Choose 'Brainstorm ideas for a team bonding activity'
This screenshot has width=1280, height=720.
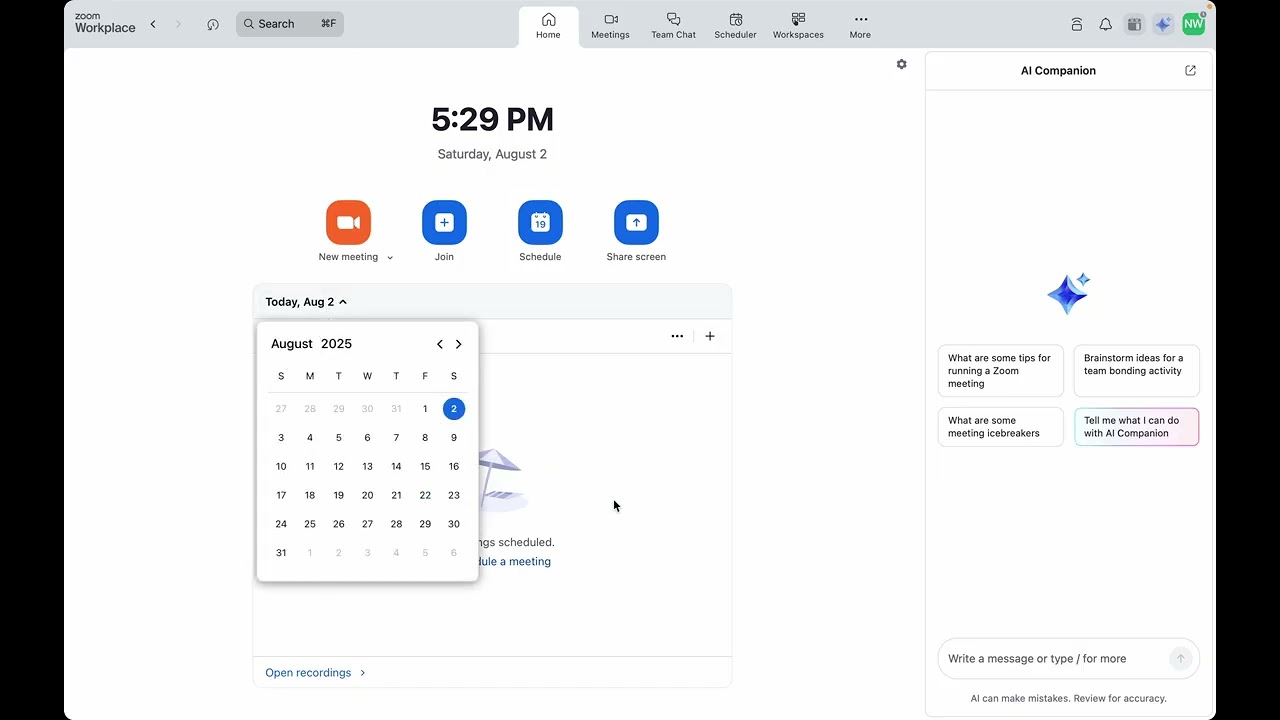tap(1136, 371)
